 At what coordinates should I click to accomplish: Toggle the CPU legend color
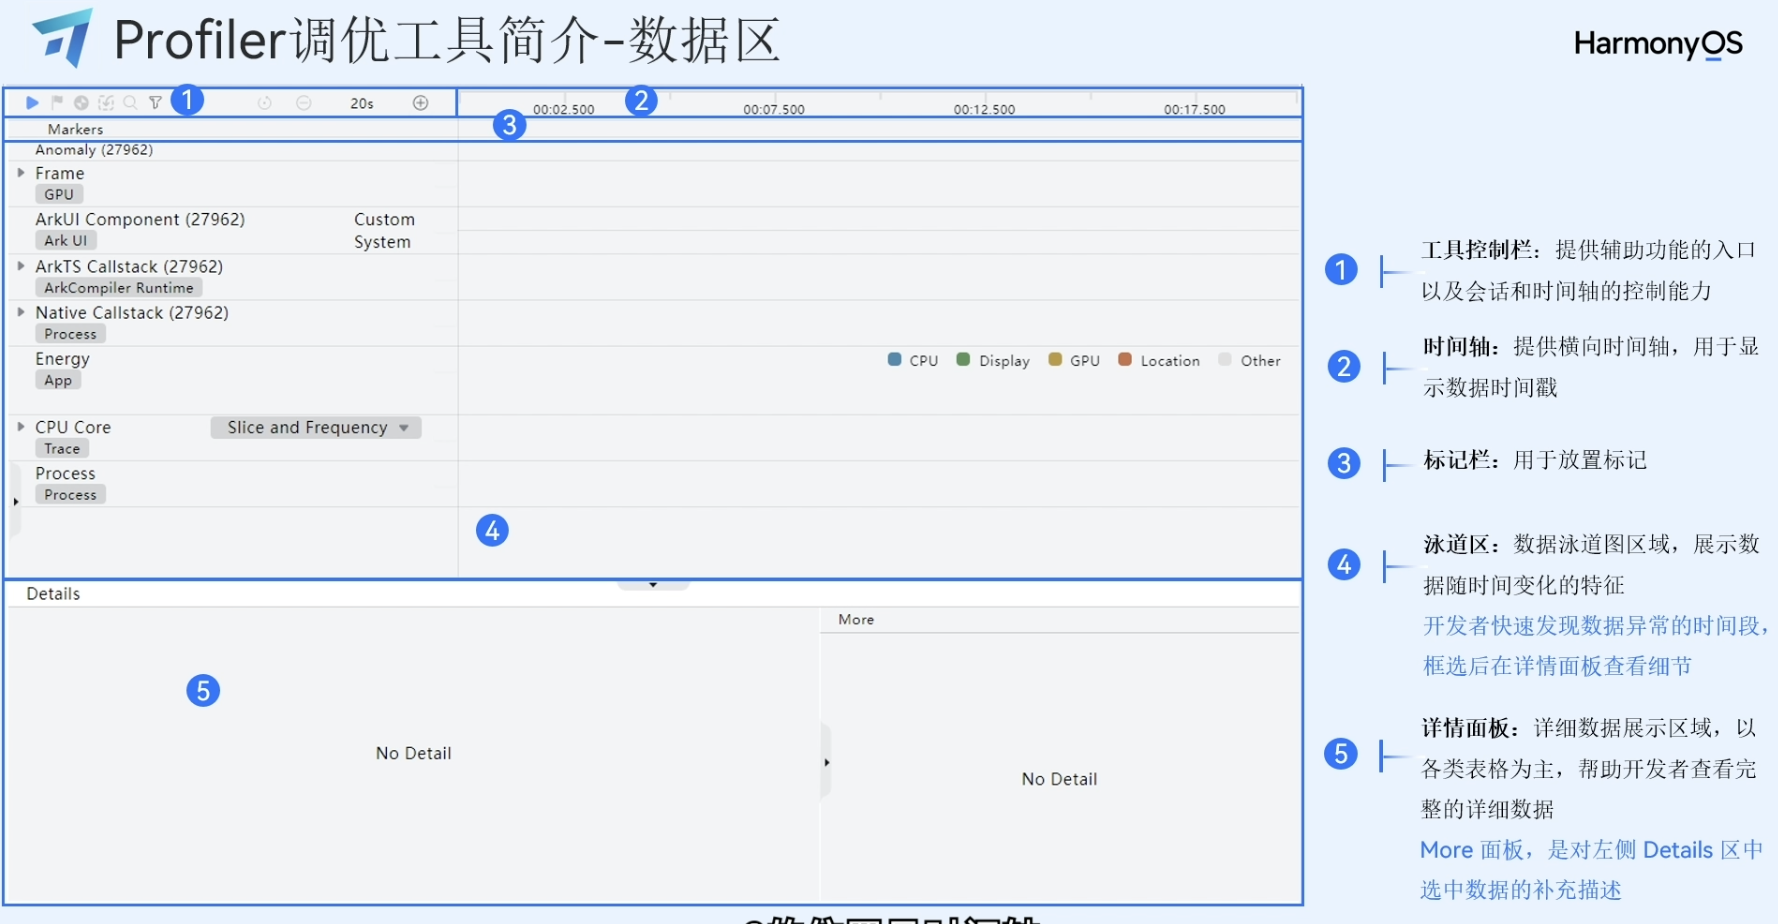tap(895, 359)
